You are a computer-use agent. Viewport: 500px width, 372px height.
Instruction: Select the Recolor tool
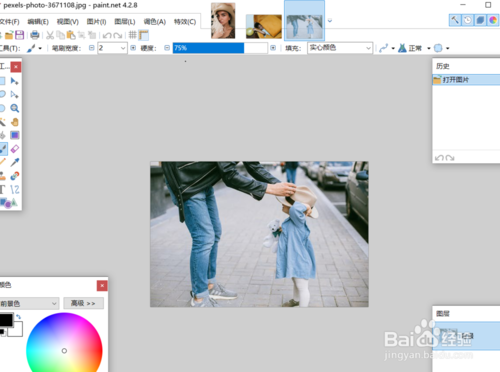tap(14, 176)
